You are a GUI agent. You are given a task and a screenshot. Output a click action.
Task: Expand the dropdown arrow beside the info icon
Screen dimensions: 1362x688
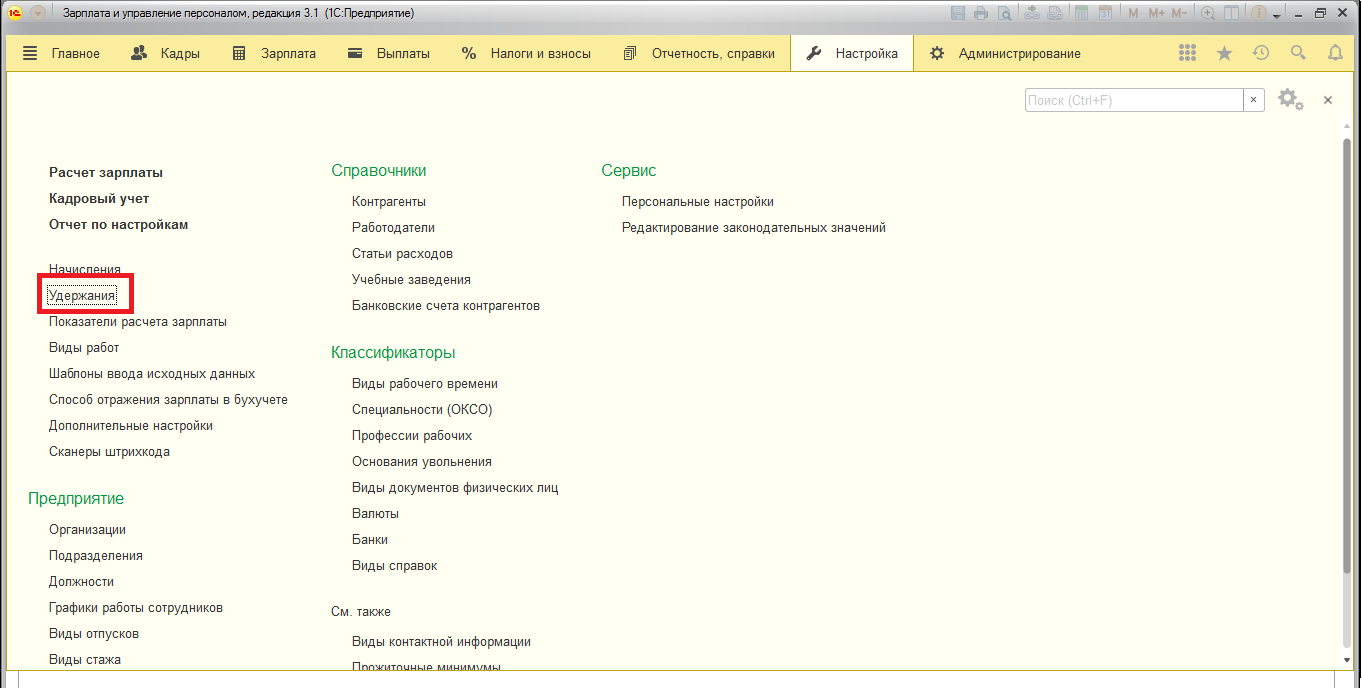(x=1277, y=15)
